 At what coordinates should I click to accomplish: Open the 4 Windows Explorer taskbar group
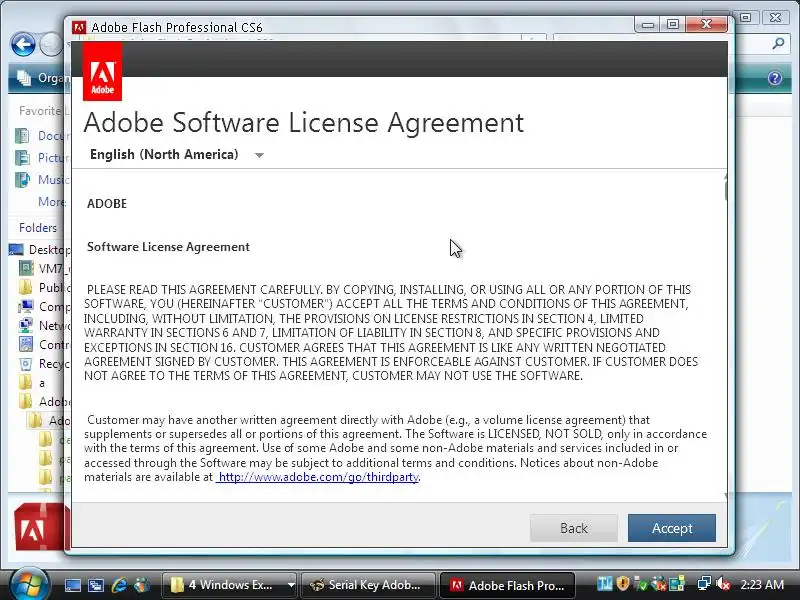(224, 585)
